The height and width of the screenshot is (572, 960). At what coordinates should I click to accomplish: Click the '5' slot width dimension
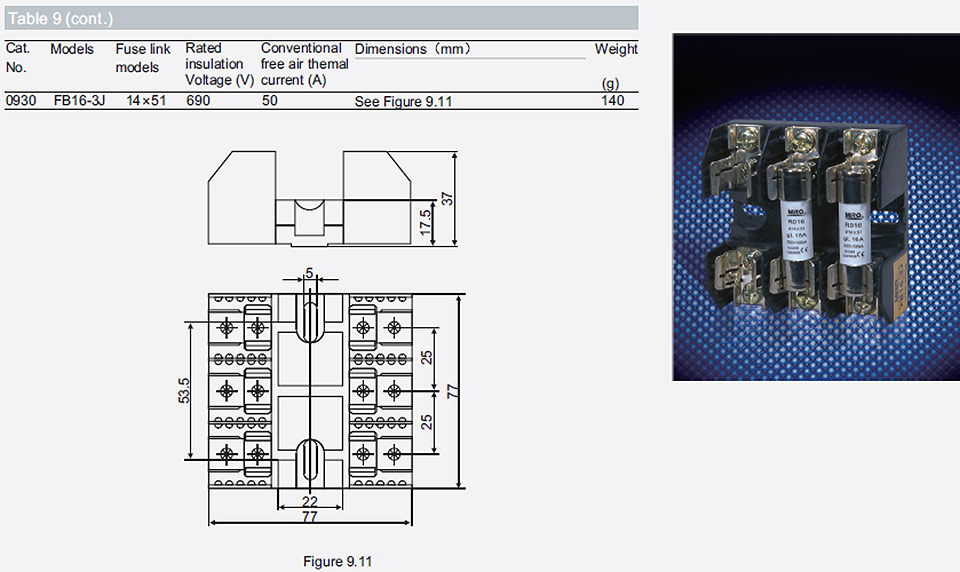coord(309,273)
